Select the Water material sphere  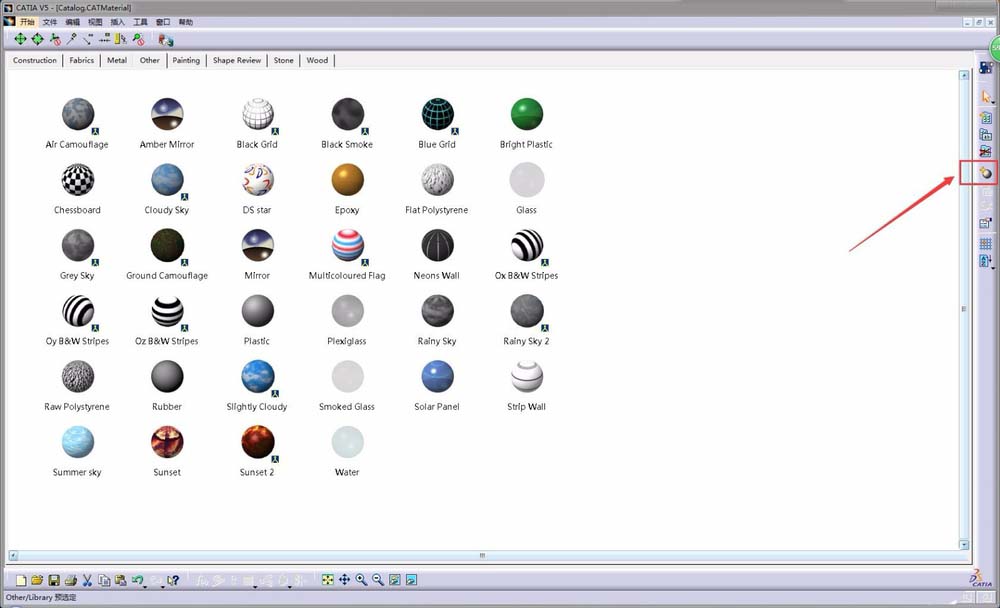click(348, 442)
